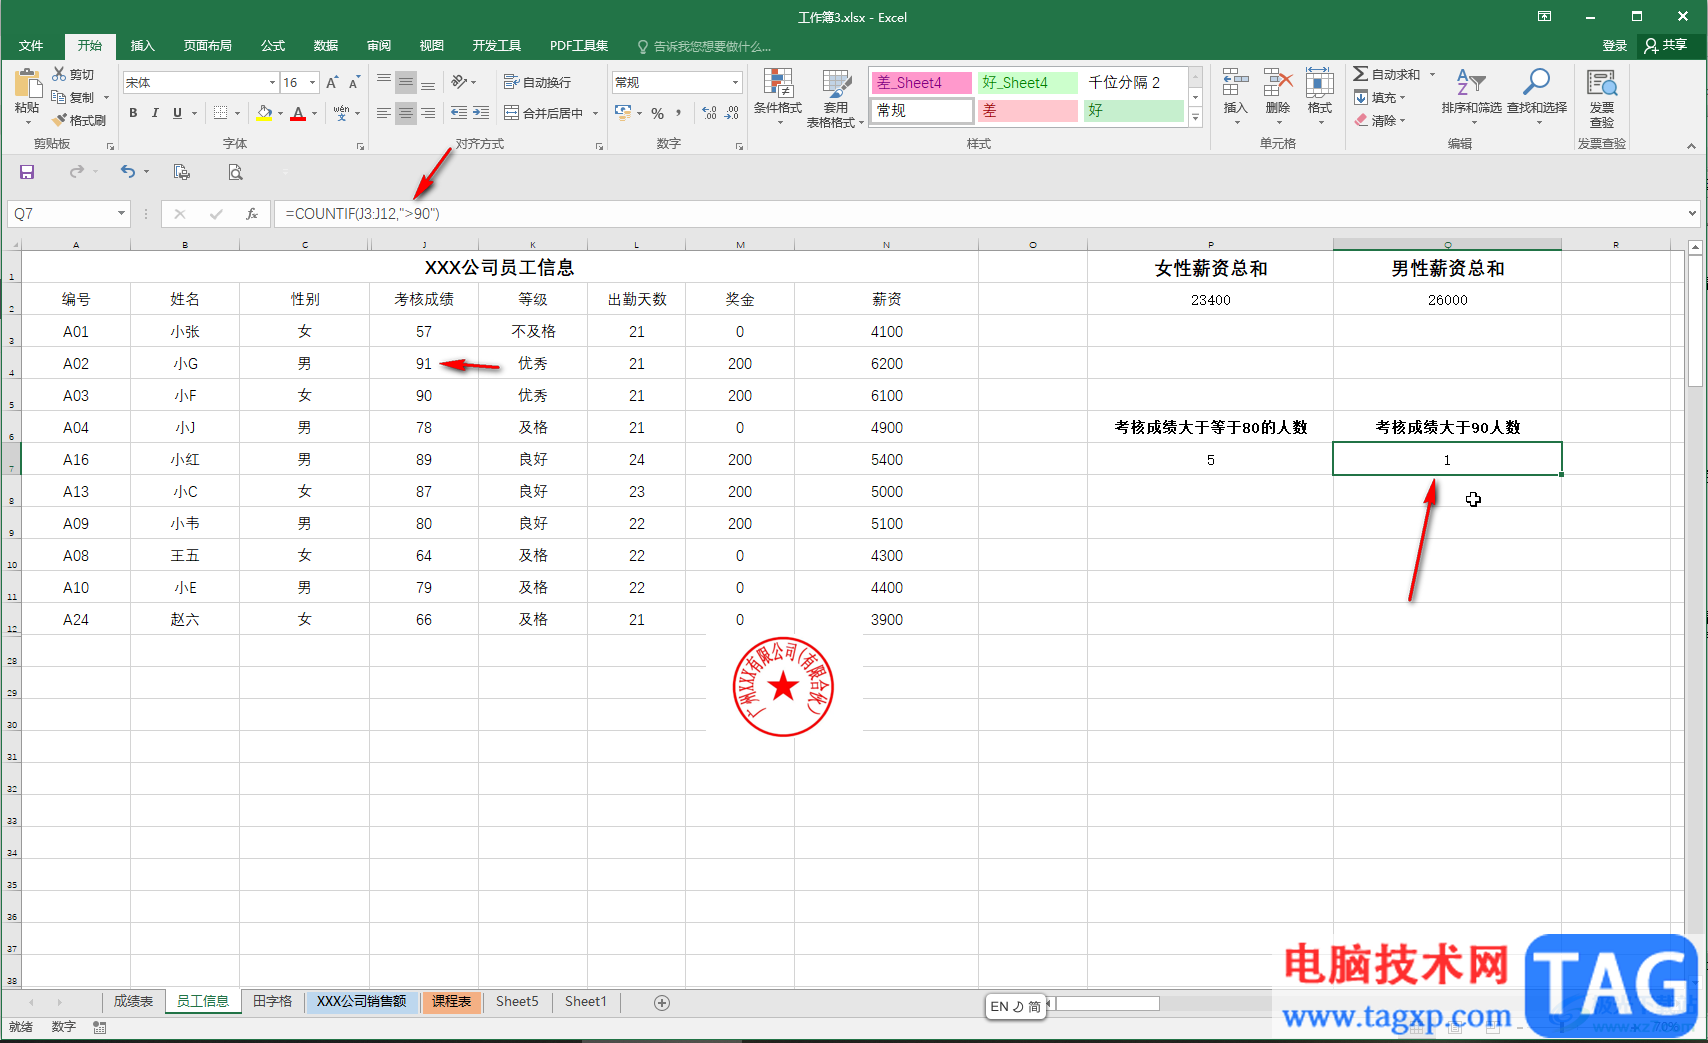Click the Undo arrow in quick access bar

click(128, 172)
